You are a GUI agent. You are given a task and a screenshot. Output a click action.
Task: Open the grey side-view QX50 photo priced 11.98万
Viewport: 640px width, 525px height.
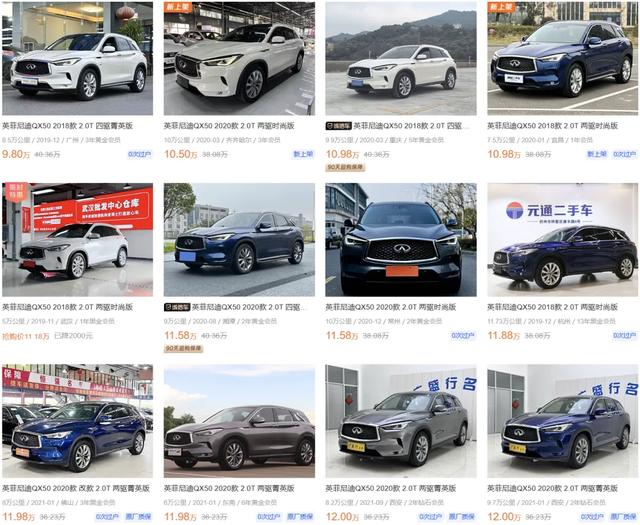tap(239, 421)
